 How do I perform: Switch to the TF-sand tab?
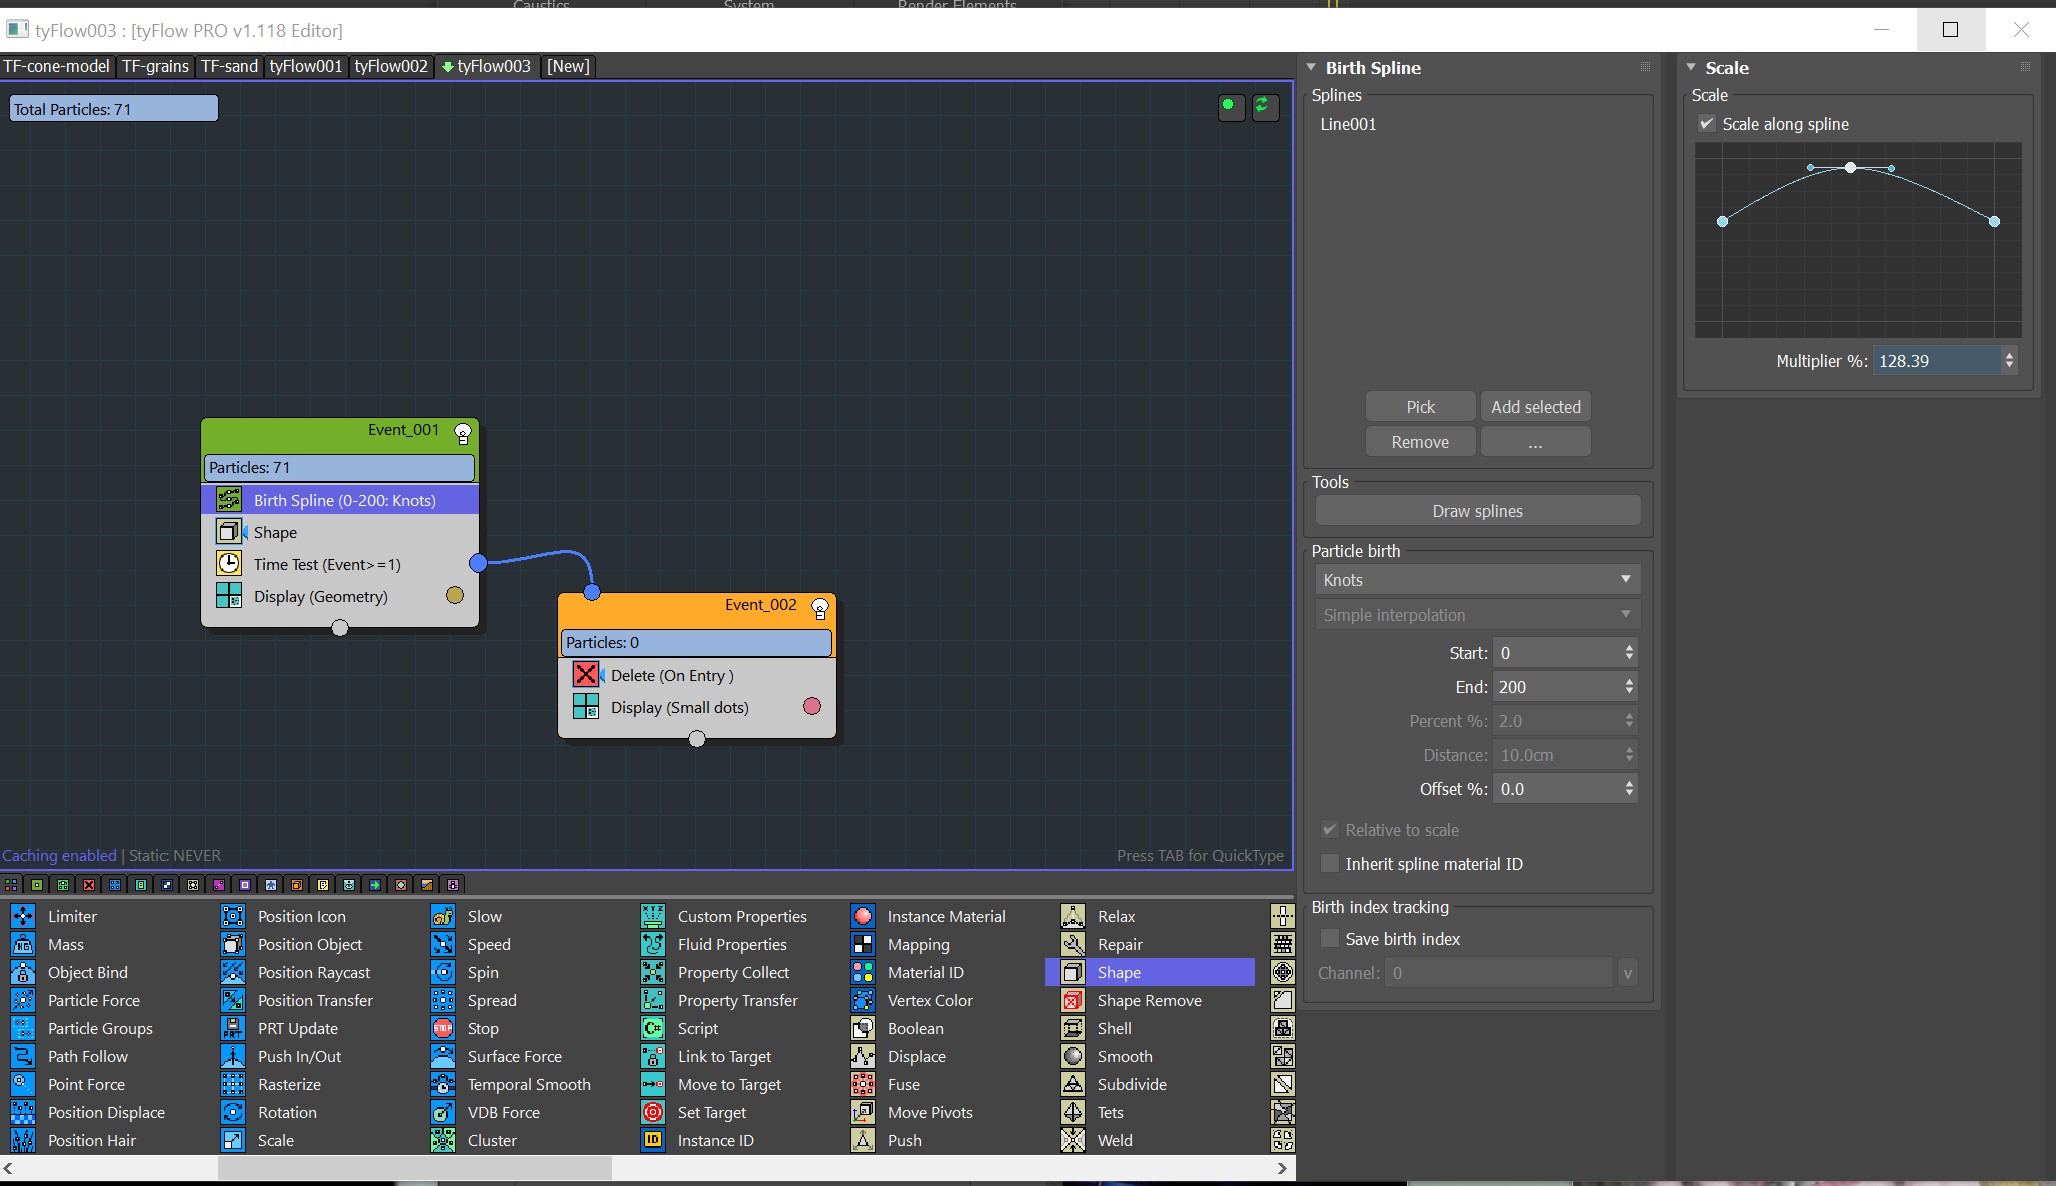229,66
